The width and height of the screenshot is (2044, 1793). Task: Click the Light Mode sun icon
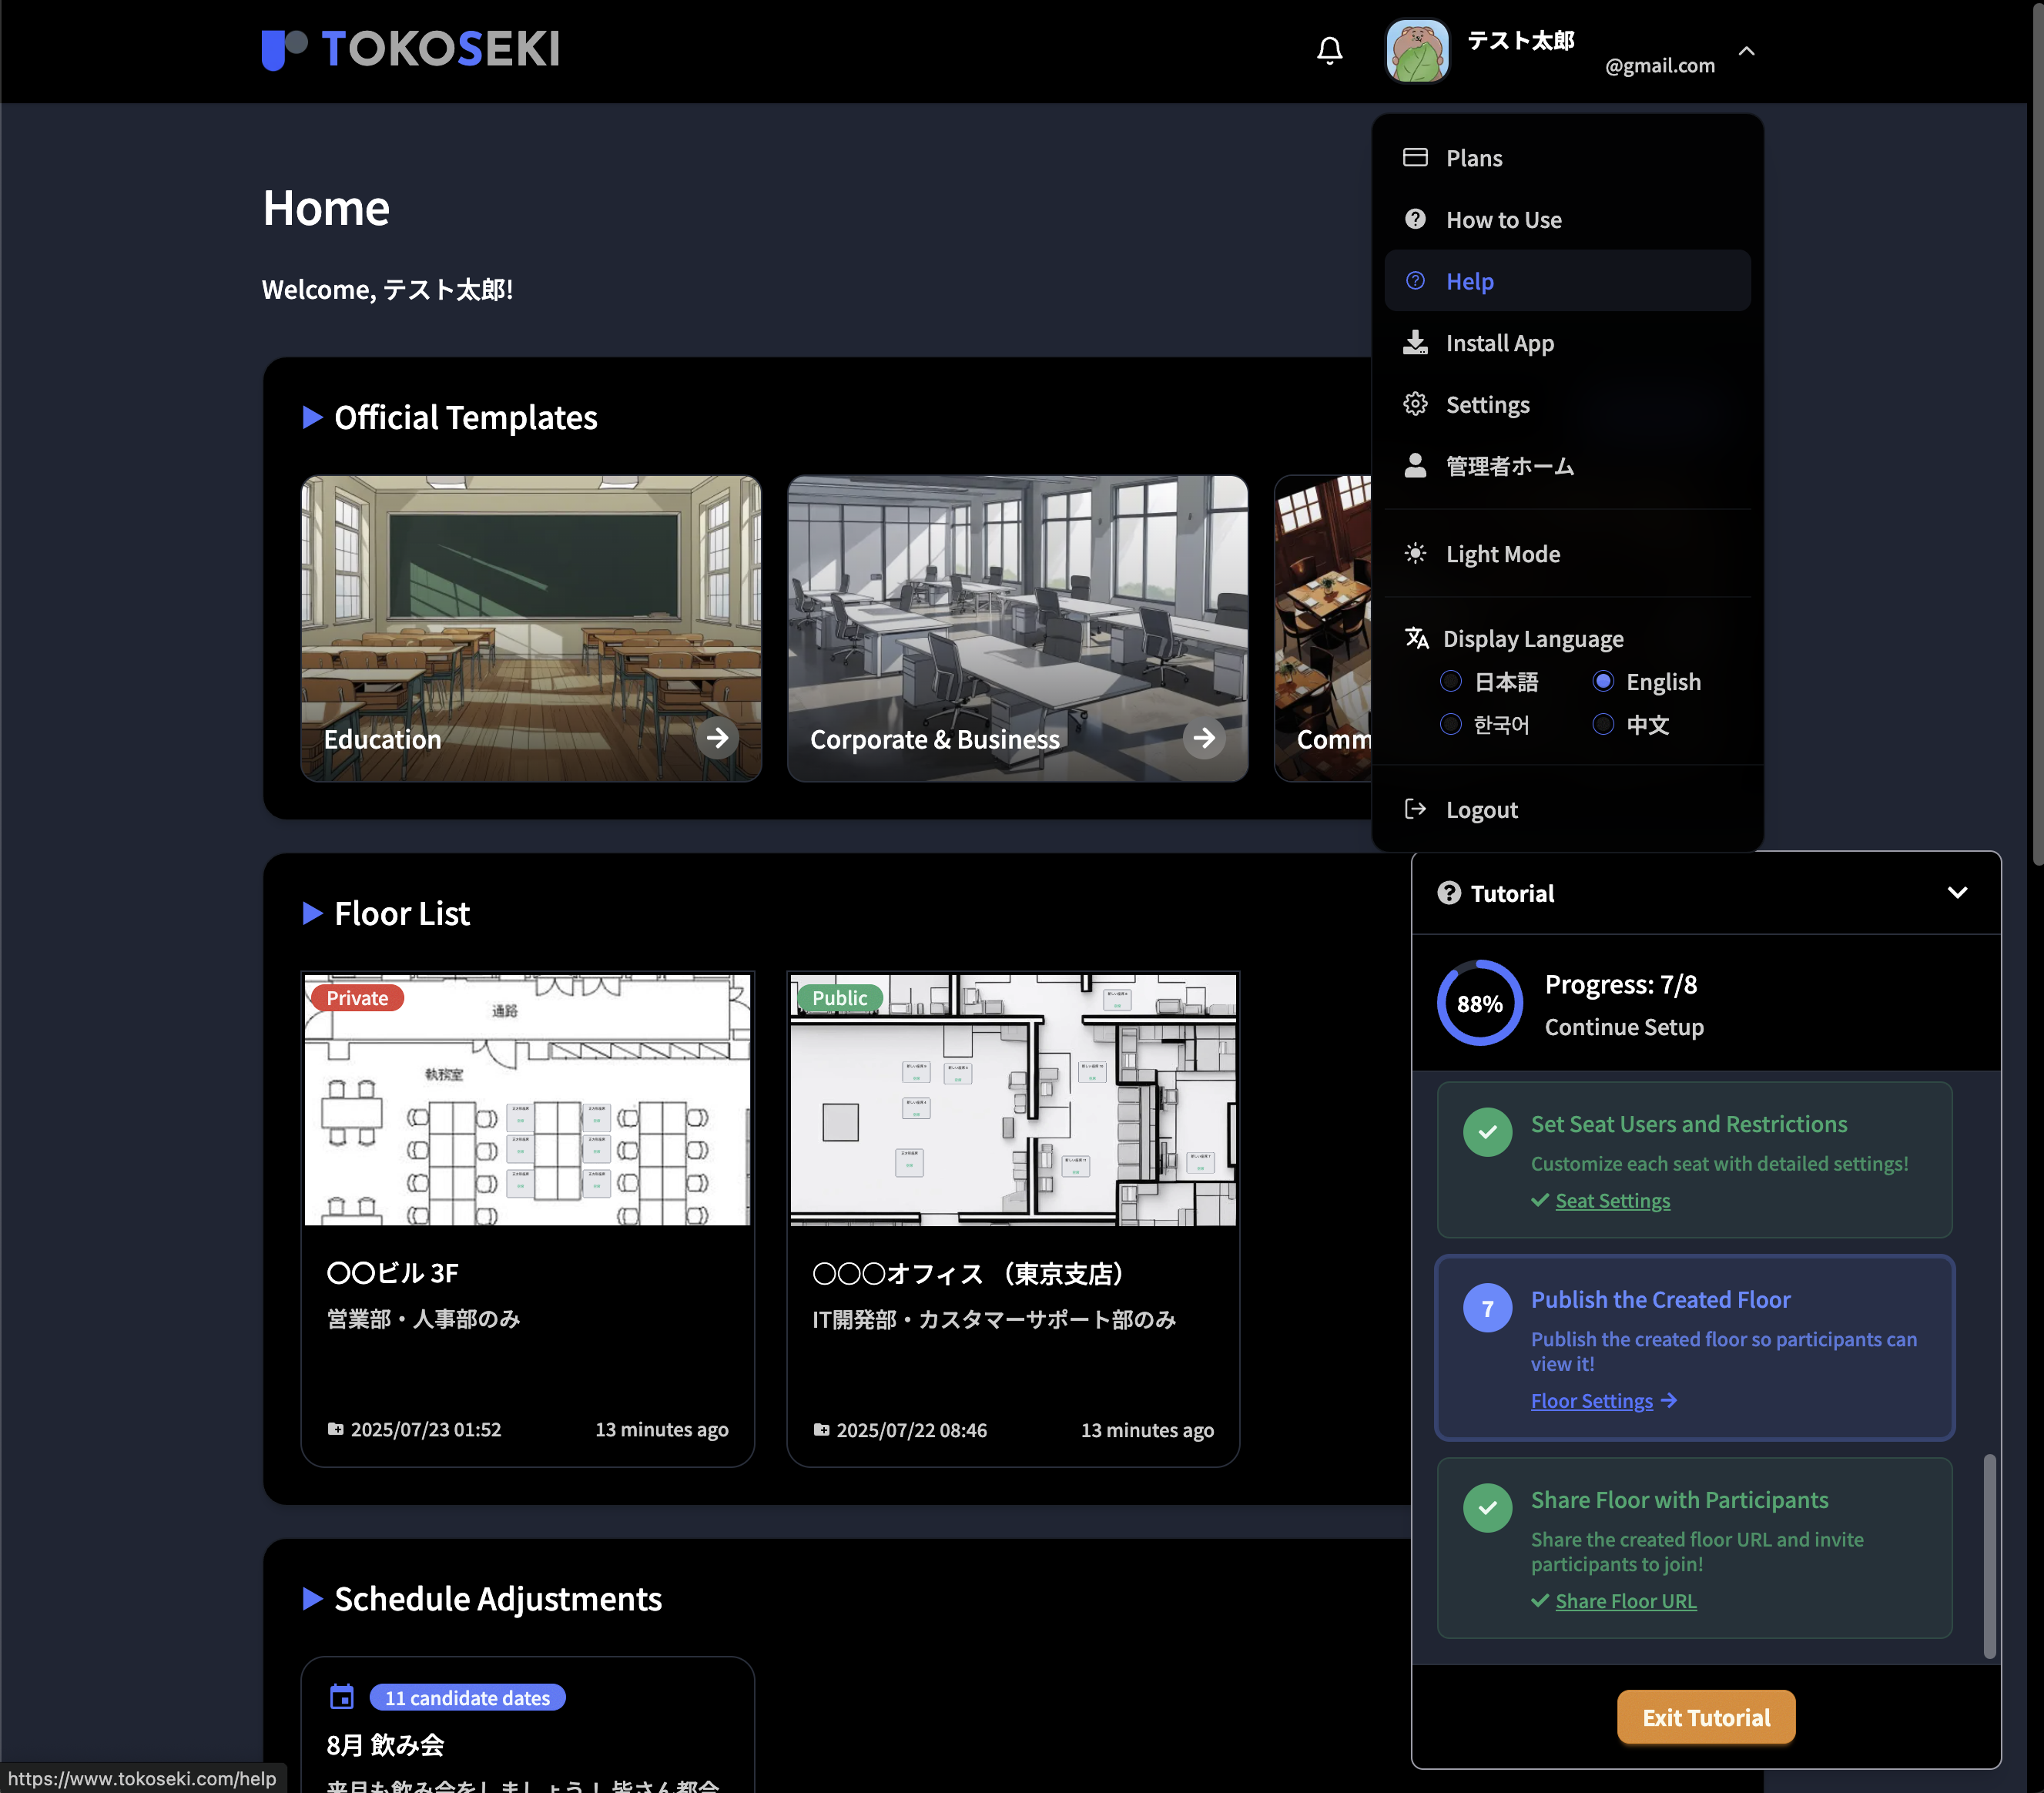click(x=1415, y=553)
